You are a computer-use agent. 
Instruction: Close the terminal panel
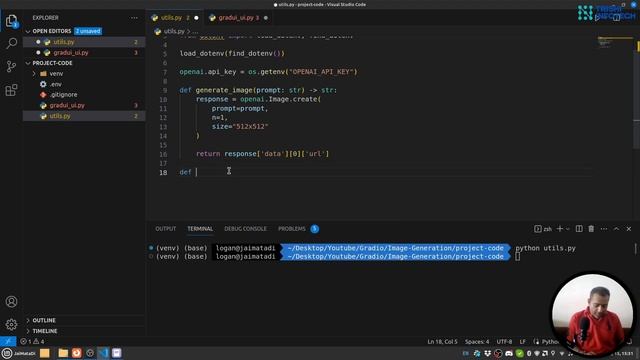tap(629, 229)
